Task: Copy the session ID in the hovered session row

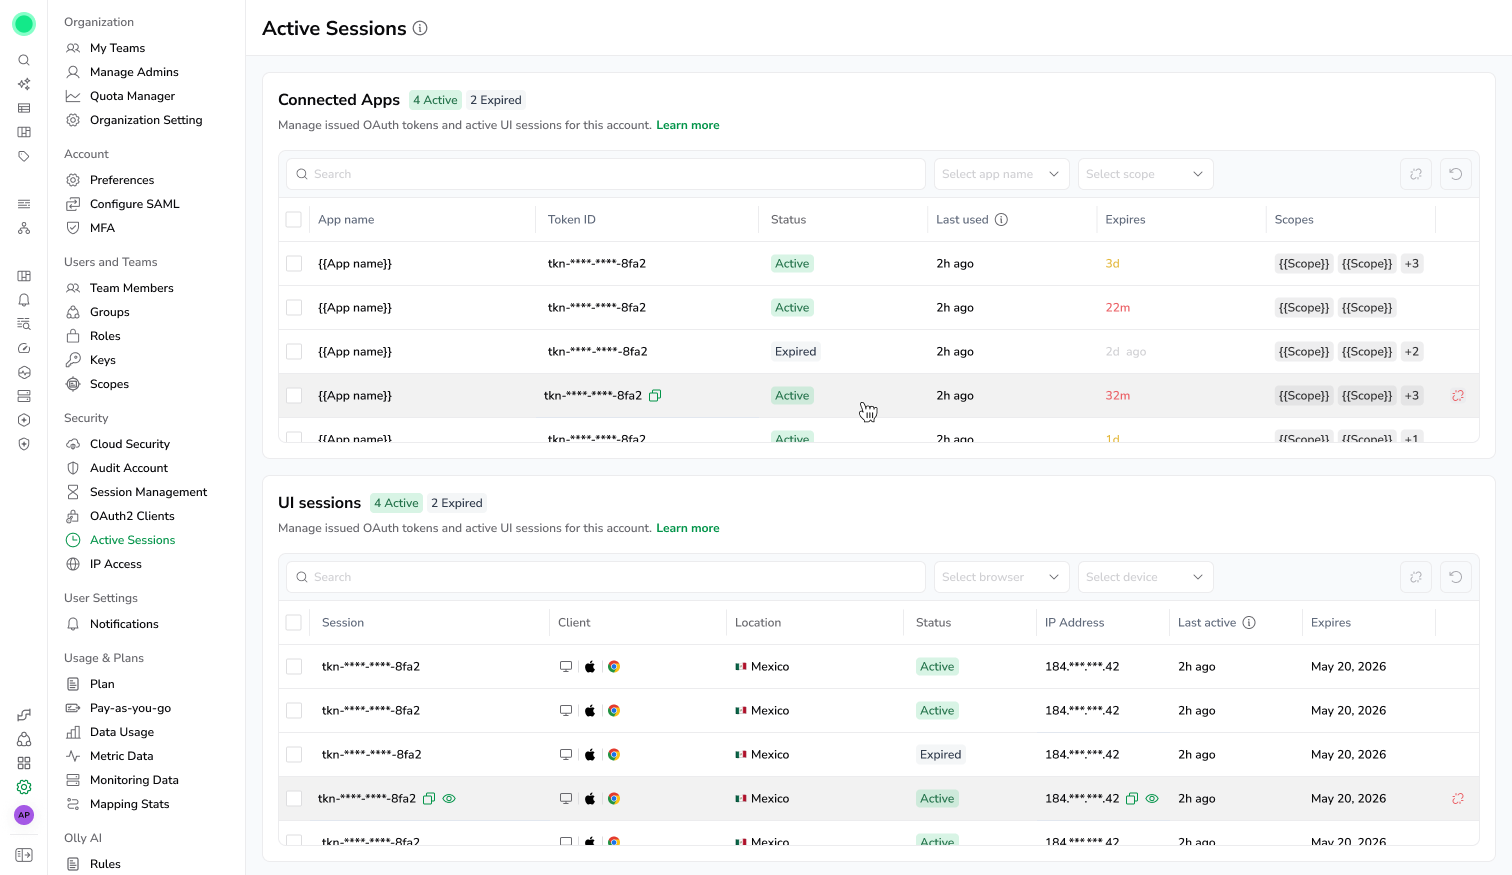Action: click(x=429, y=799)
